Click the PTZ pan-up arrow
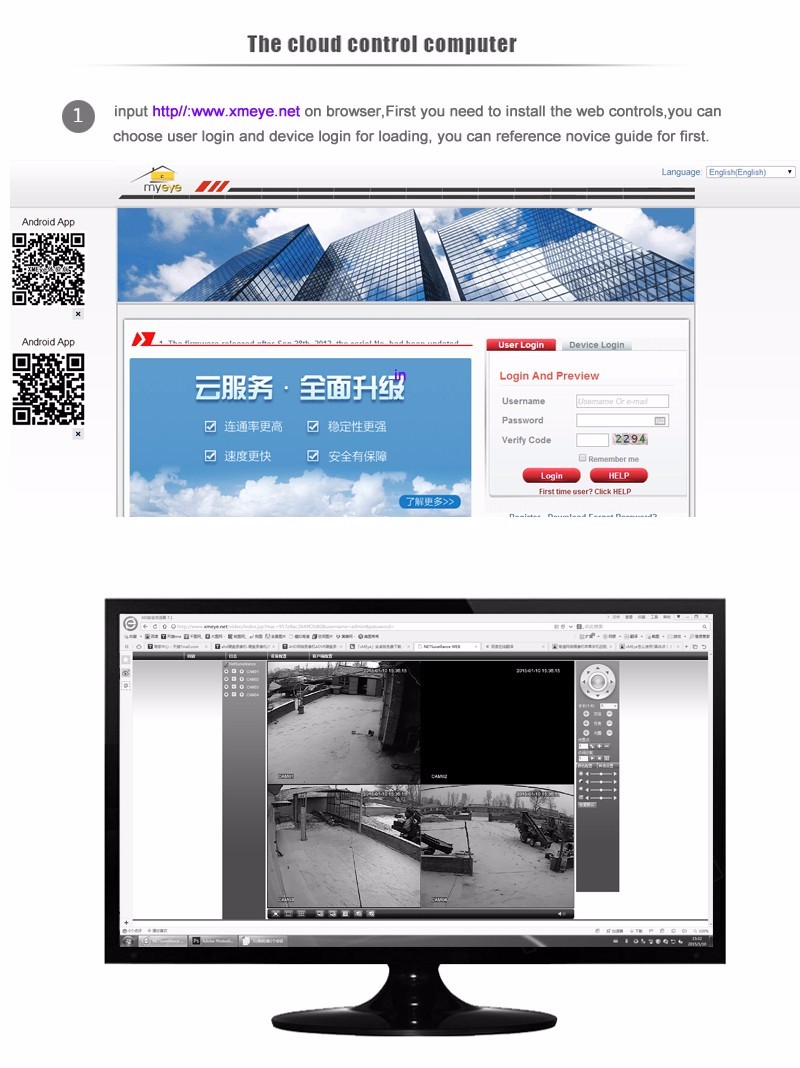Viewport: 800px width, 1068px height. click(x=597, y=667)
